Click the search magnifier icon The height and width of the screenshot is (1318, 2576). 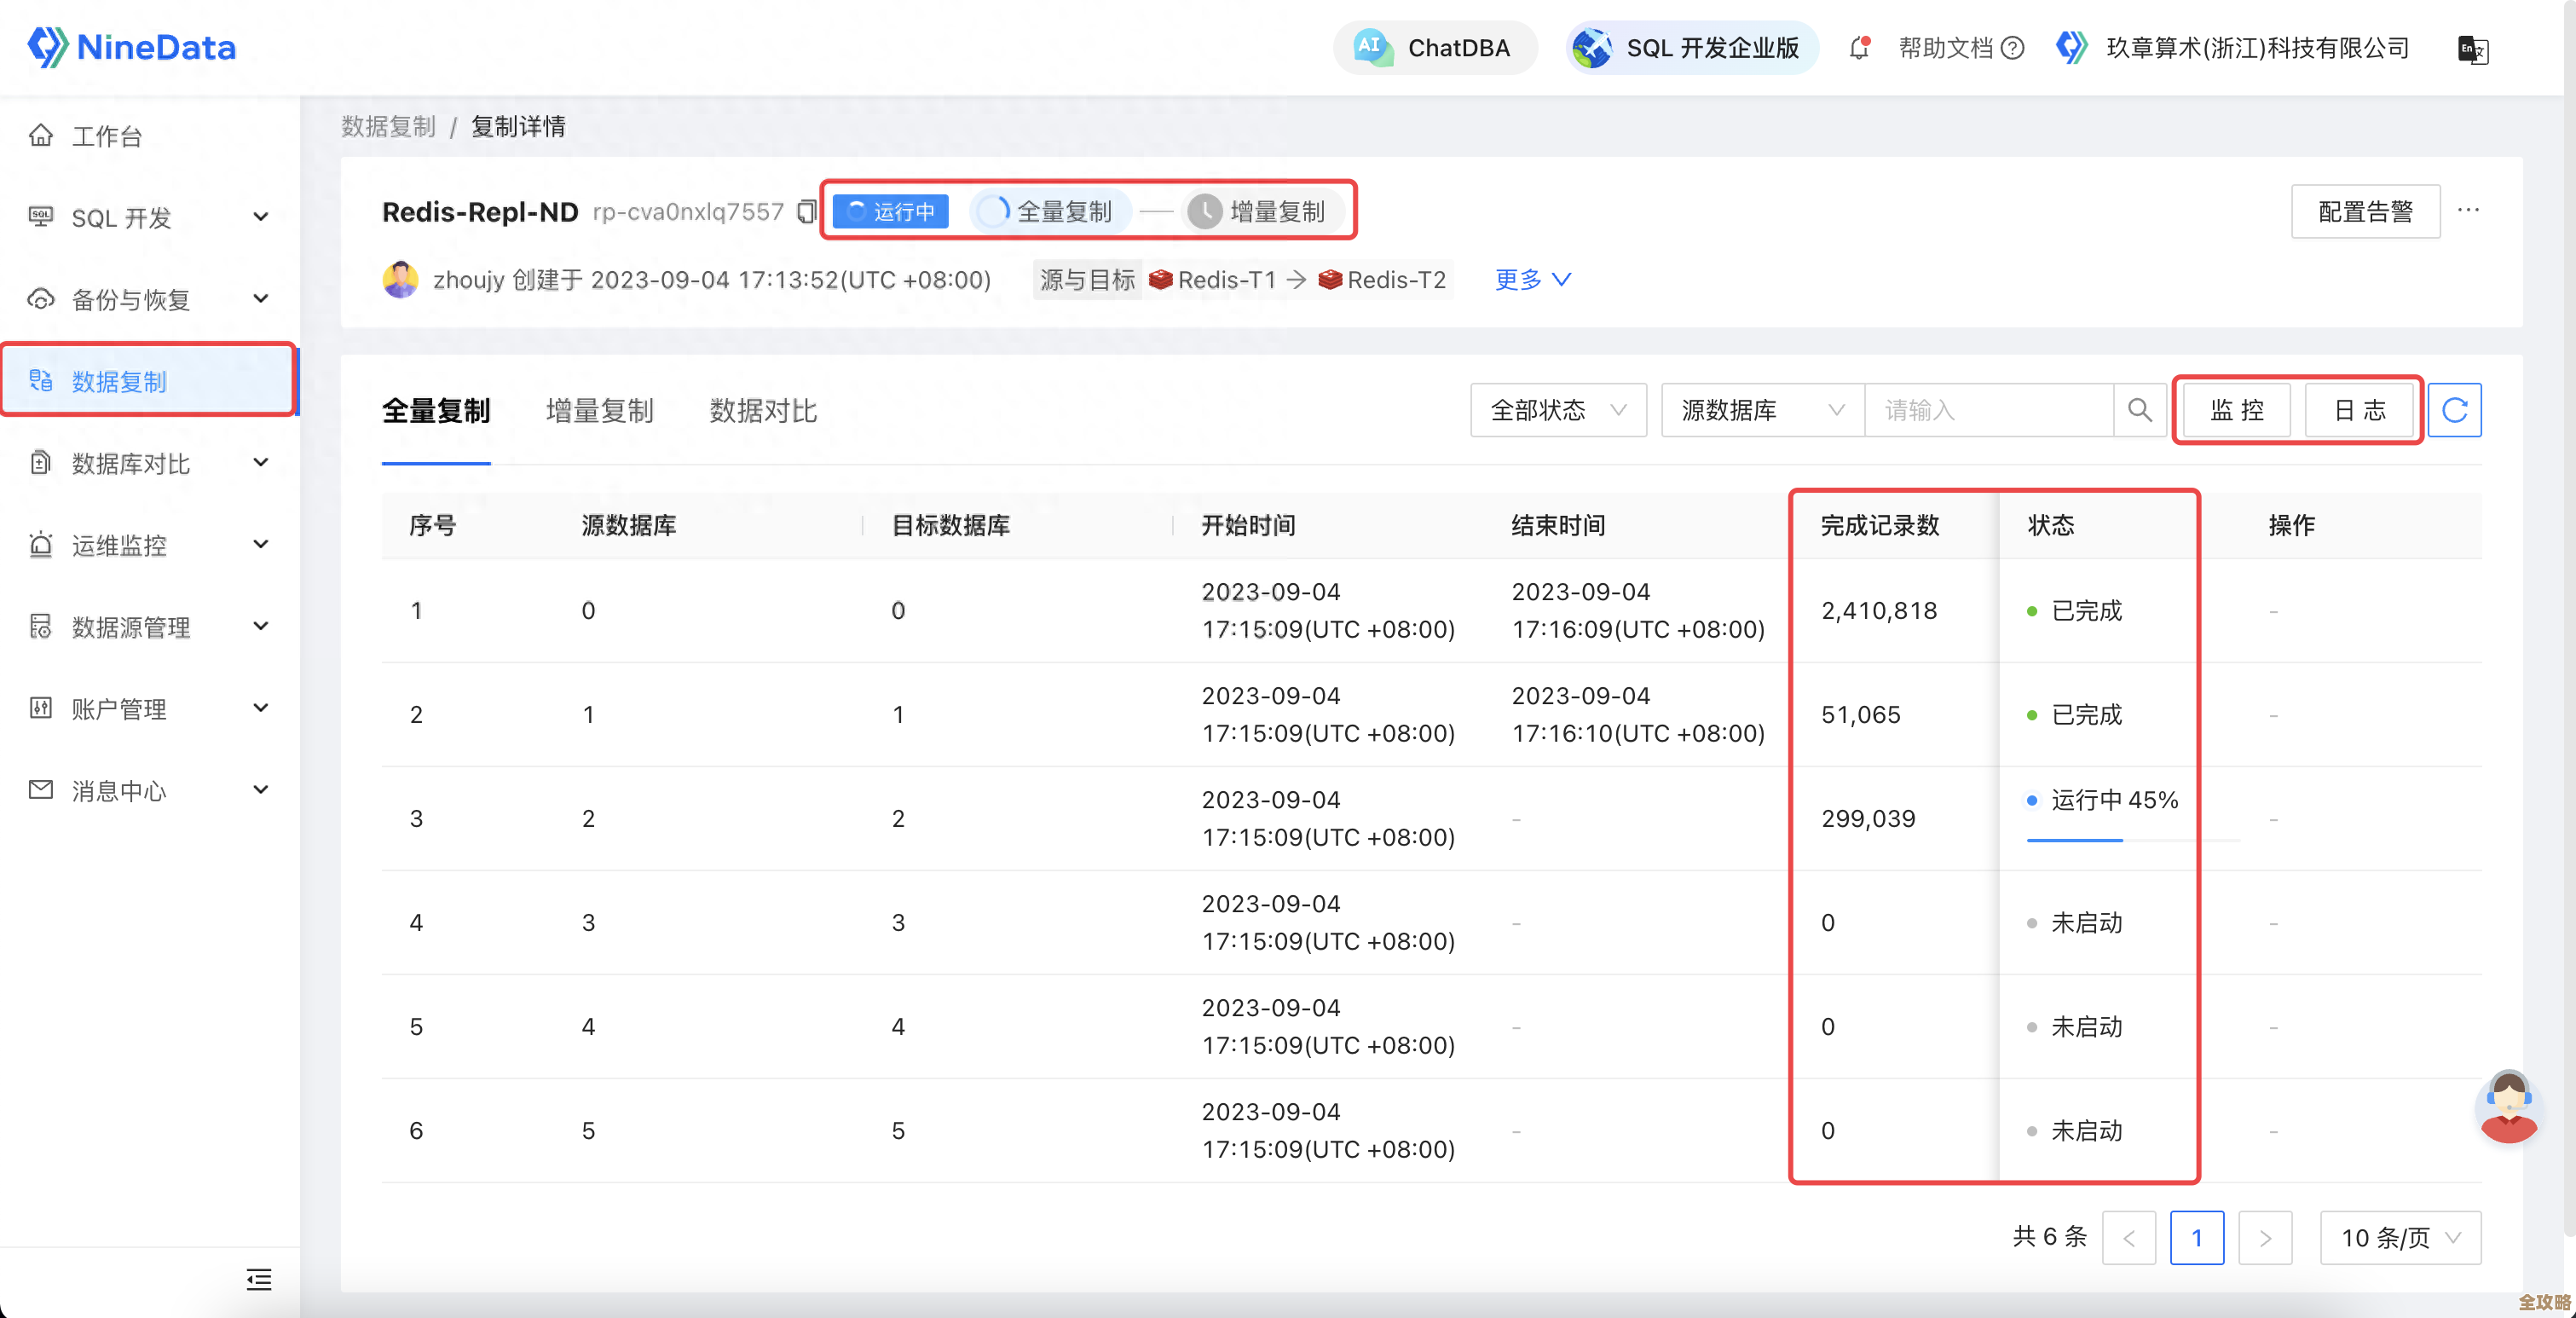click(x=2139, y=410)
